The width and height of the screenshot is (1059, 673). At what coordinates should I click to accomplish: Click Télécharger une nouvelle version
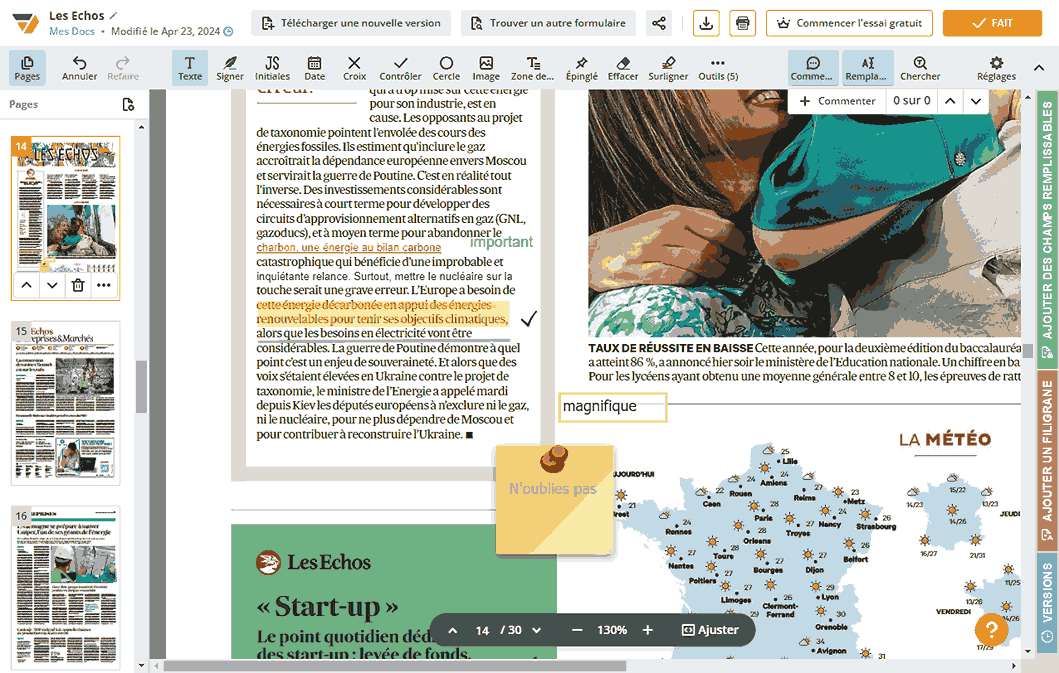point(351,23)
